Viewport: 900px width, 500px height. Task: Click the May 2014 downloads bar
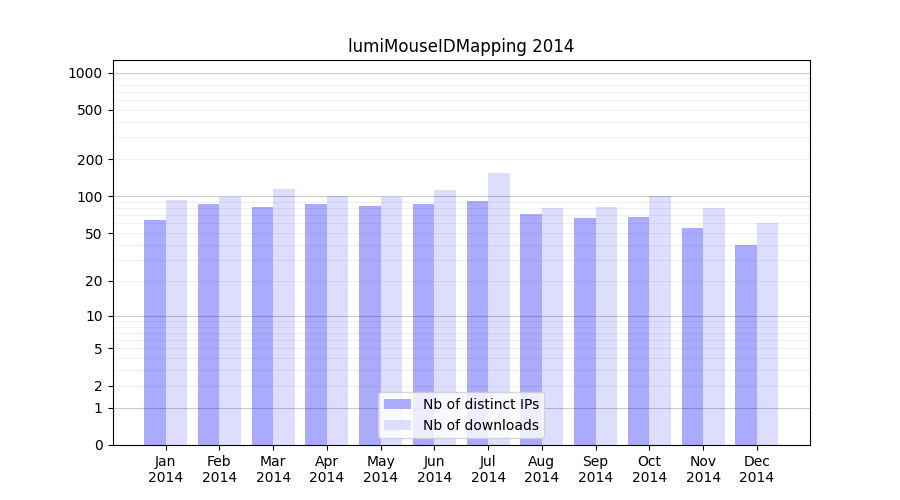point(392,320)
